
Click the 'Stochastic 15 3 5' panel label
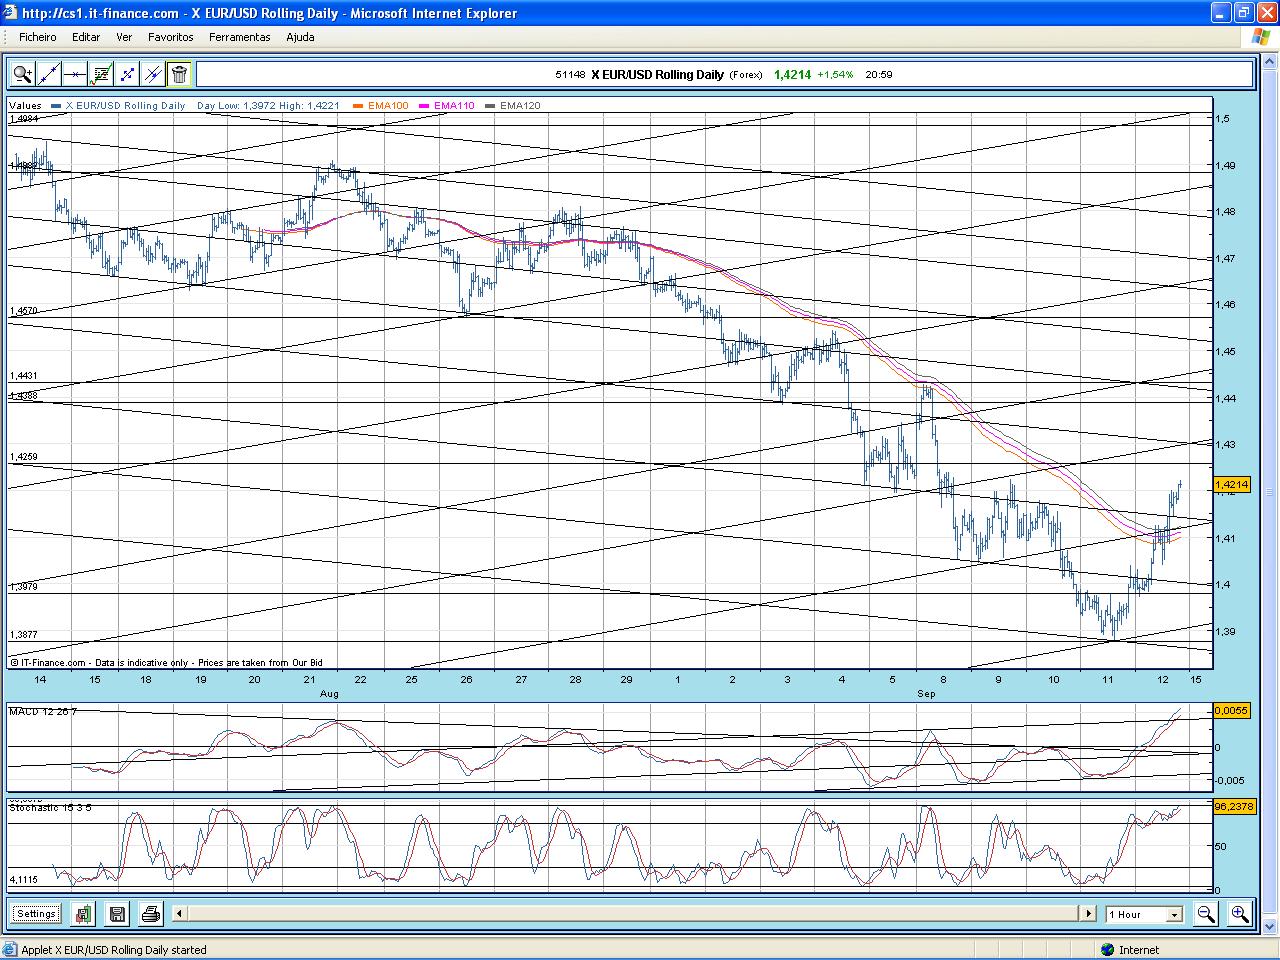click(x=50, y=807)
